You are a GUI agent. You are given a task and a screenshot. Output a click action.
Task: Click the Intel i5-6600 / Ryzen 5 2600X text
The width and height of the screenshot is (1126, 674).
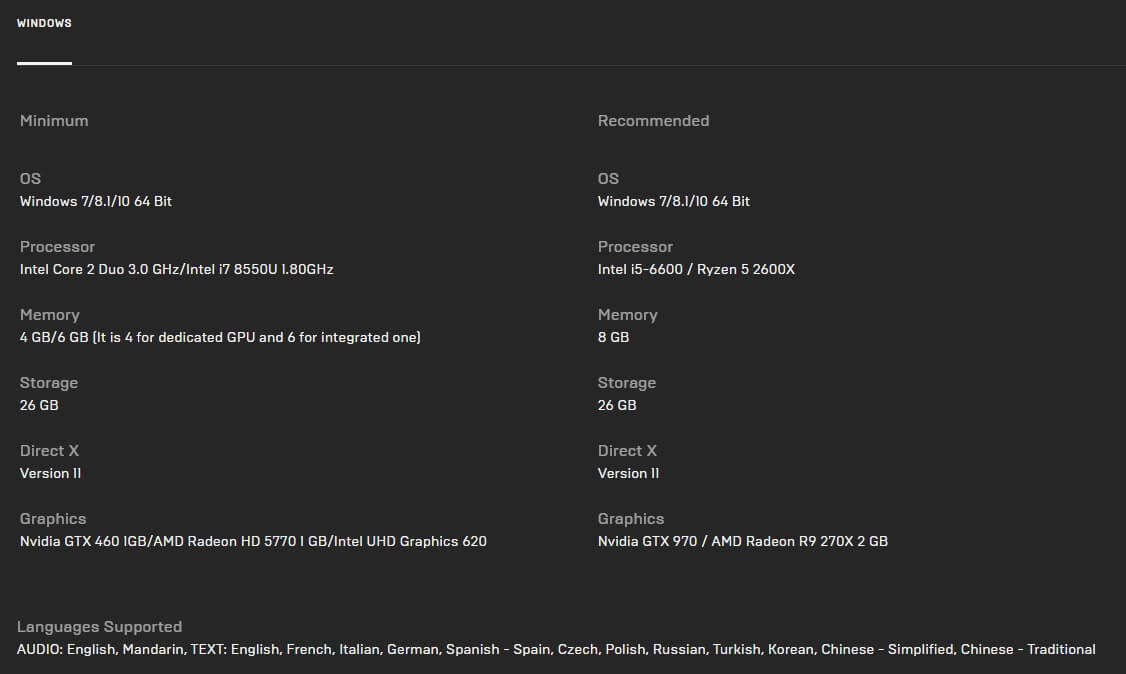(x=696, y=269)
